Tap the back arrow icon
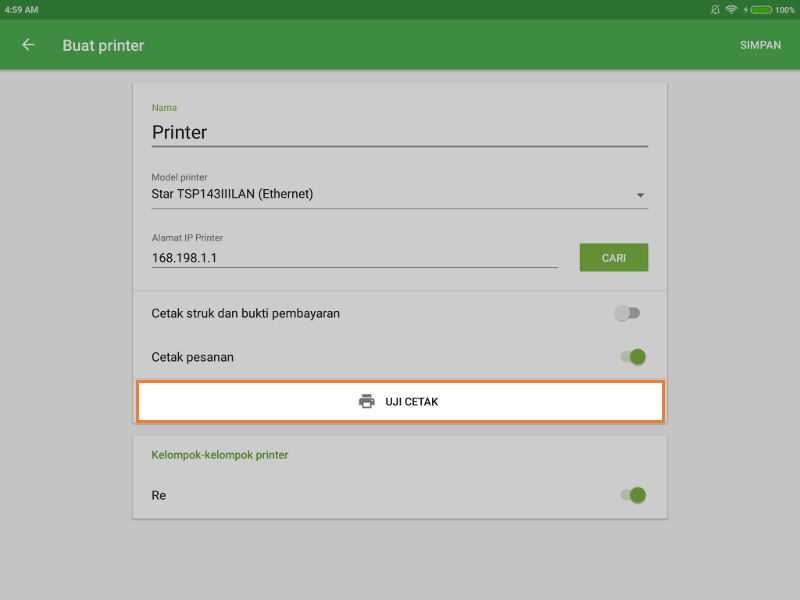Viewport: 800px width, 600px height. 28,45
